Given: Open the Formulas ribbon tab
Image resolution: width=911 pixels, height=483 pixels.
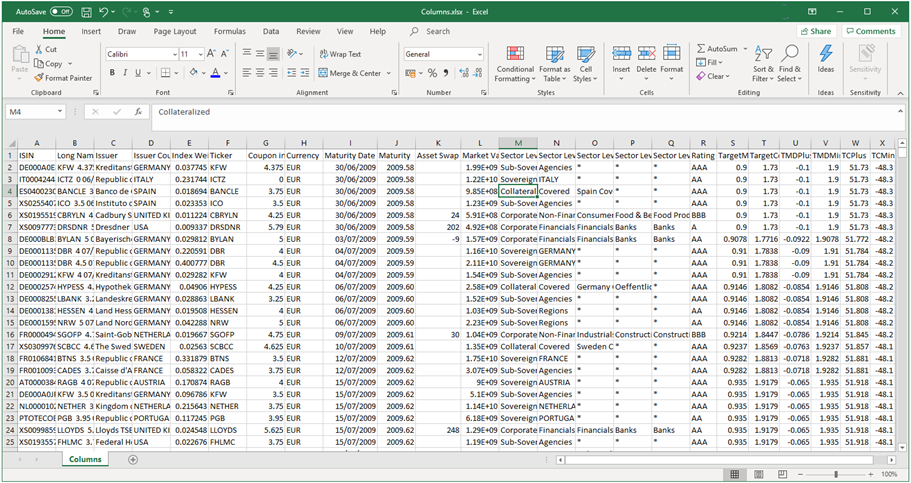Looking at the screenshot, I should point(229,31).
